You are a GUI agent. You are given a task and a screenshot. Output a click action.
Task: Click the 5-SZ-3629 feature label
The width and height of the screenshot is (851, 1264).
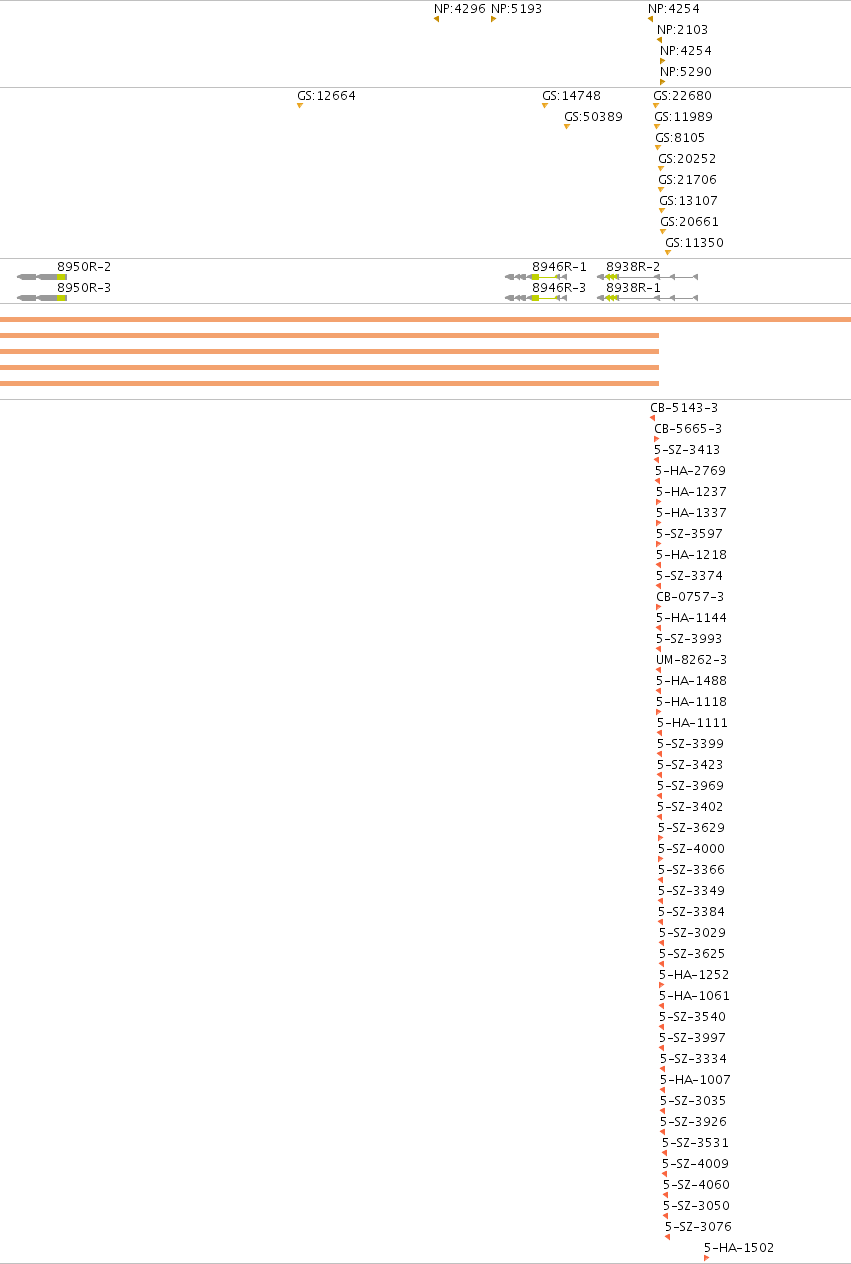691,828
